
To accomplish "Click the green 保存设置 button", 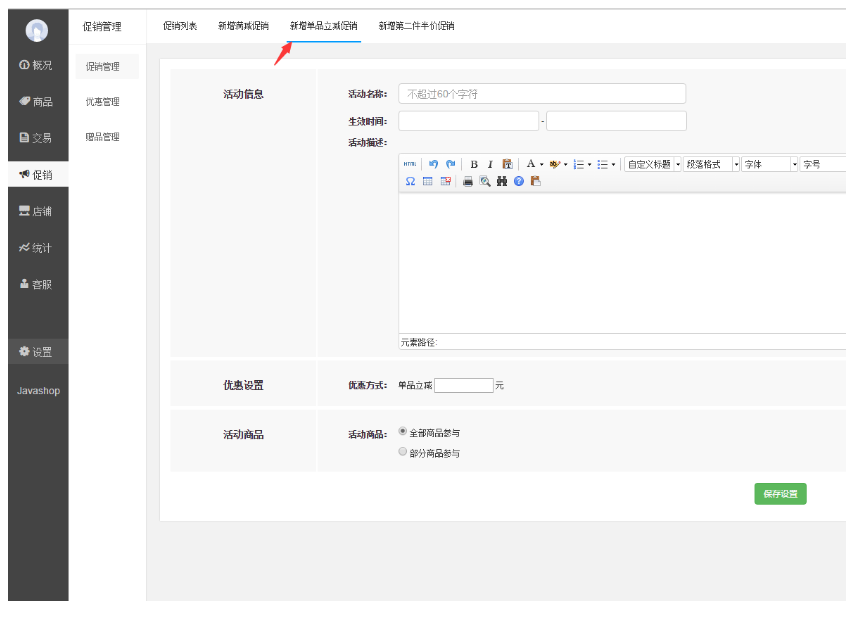I will pos(780,493).
